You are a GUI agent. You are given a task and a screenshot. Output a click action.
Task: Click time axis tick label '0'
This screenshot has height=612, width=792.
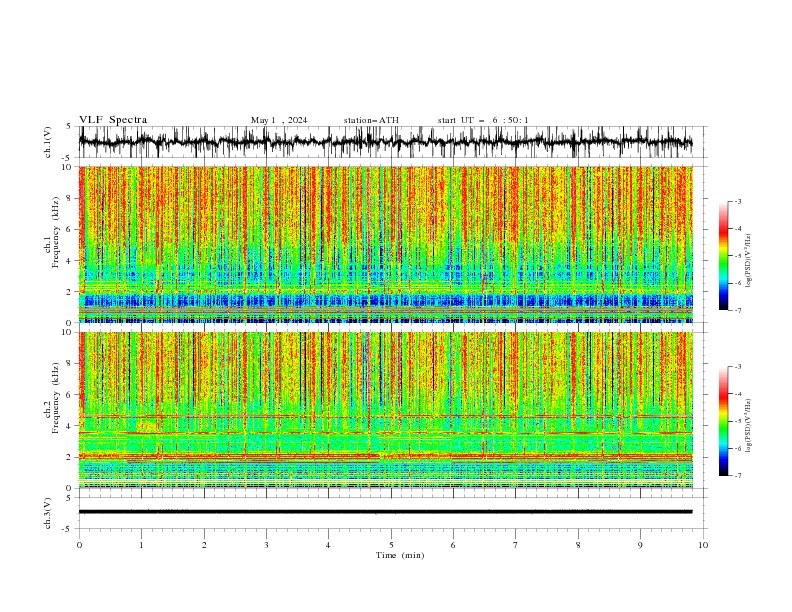coord(79,545)
